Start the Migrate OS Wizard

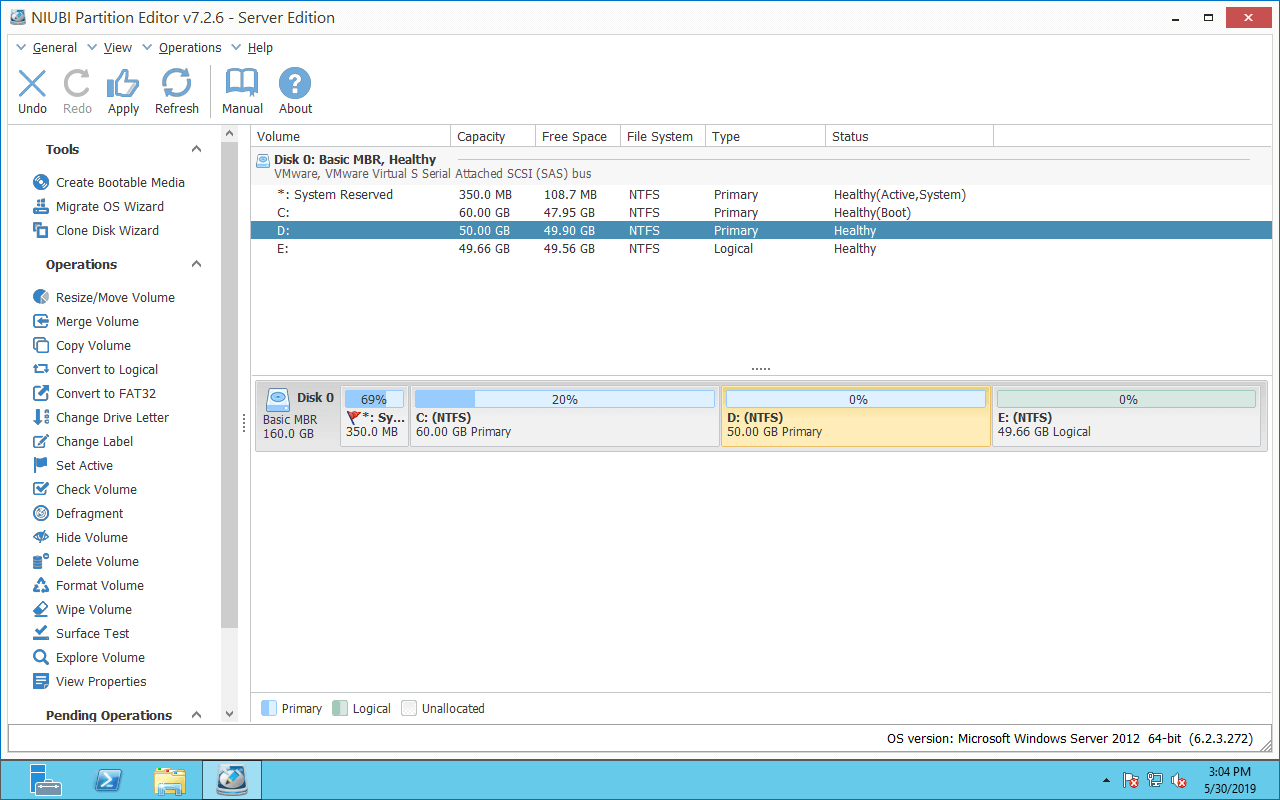109,206
